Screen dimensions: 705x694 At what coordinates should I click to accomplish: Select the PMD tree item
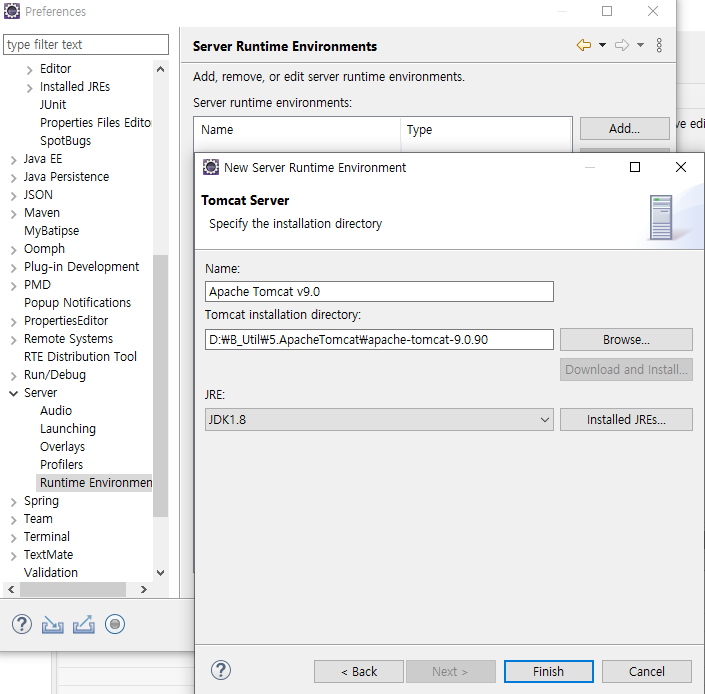(x=37, y=285)
